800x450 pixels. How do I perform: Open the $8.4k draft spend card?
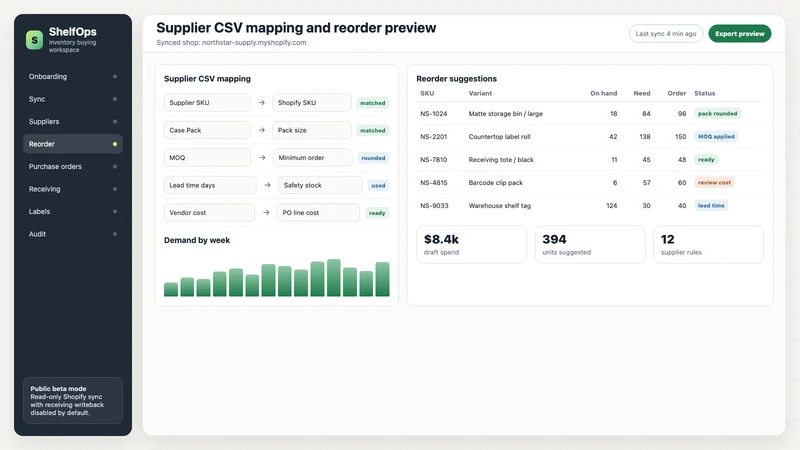[x=471, y=244]
